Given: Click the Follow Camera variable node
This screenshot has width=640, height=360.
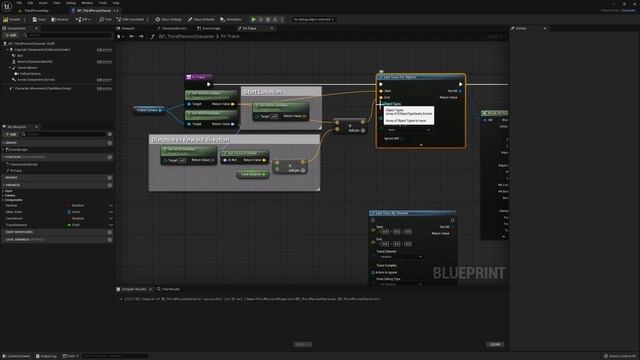Looking at the screenshot, I should tap(149, 110).
